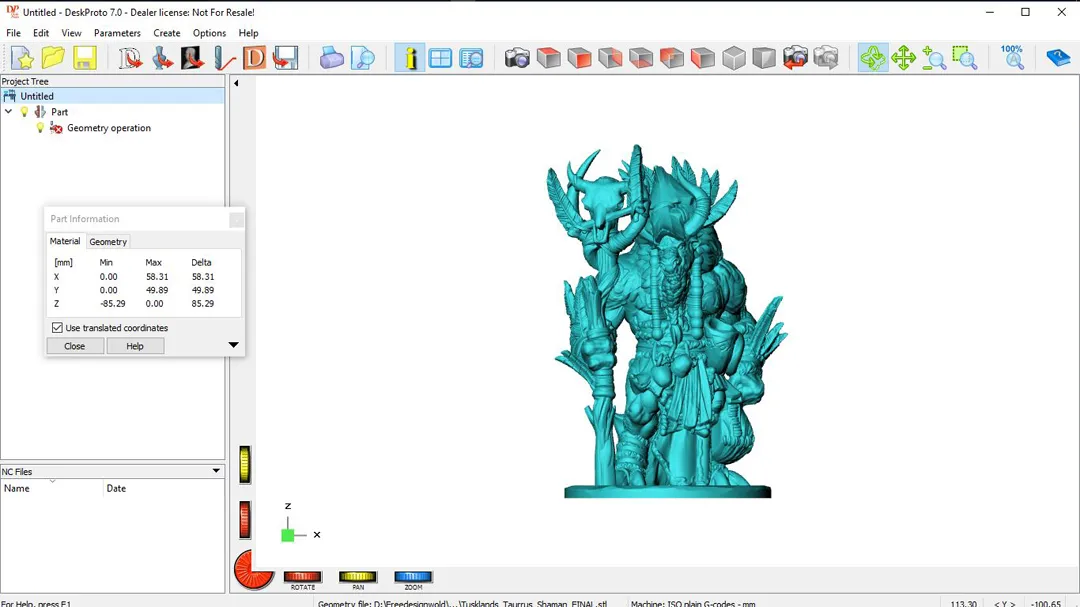Click the yellow PAN thumbwheel
Image resolution: width=1080 pixels, height=607 pixels.
coord(357,577)
